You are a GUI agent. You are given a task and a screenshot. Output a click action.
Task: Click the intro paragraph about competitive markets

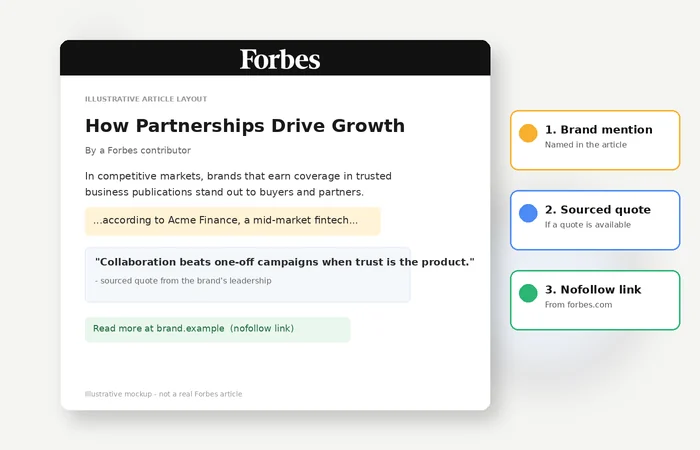tap(238, 184)
